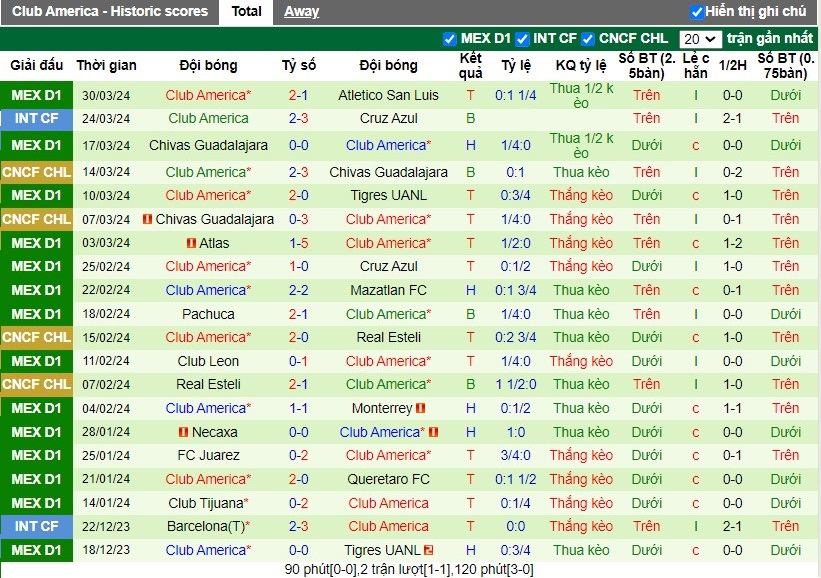Click the Thời gian column header

tap(106, 65)
